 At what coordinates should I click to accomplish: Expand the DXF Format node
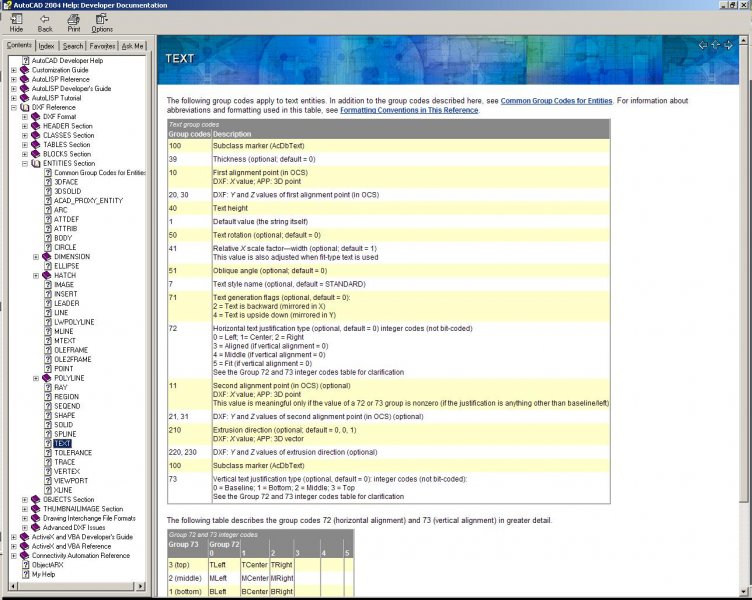tap(25, 117)
